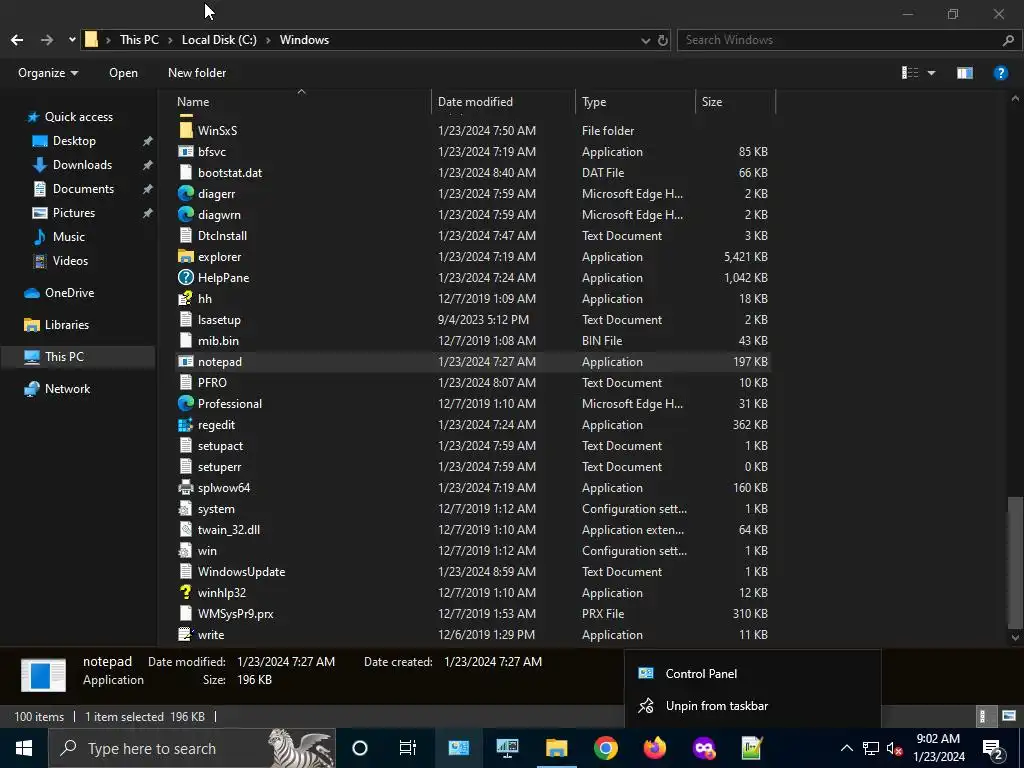Select OneDrive in the navigation pane
Screen dimensions: 1024x768
tap(69, 293)
